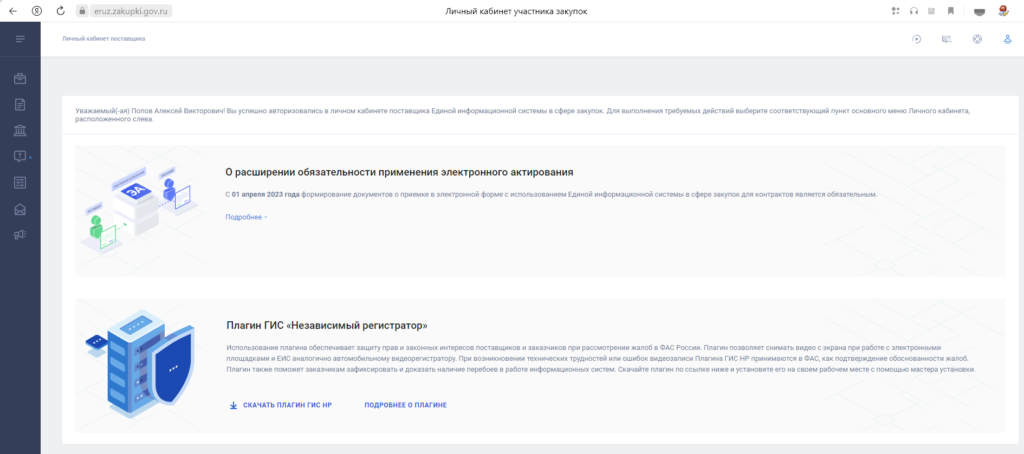Click the lock icon in the address bar
Image resolution: width=1024 pixels, height=454 pixels.
coord(81,11)
